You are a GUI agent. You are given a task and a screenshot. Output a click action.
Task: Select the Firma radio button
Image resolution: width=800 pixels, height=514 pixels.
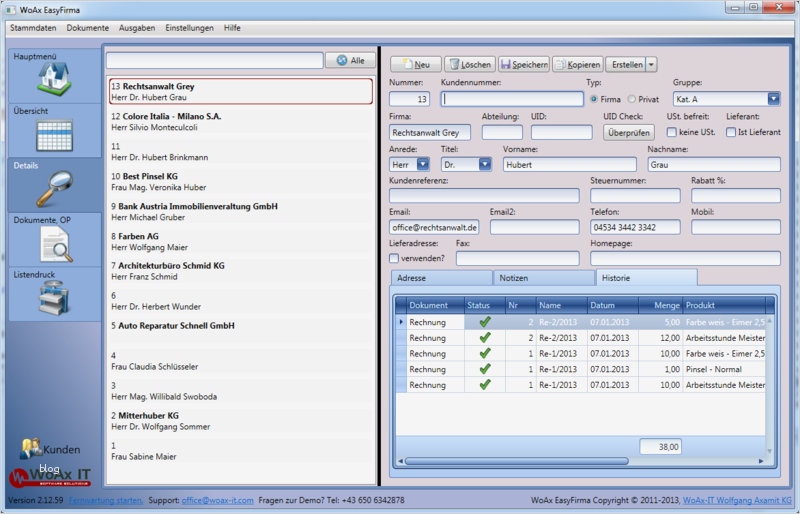pos(594,99)
